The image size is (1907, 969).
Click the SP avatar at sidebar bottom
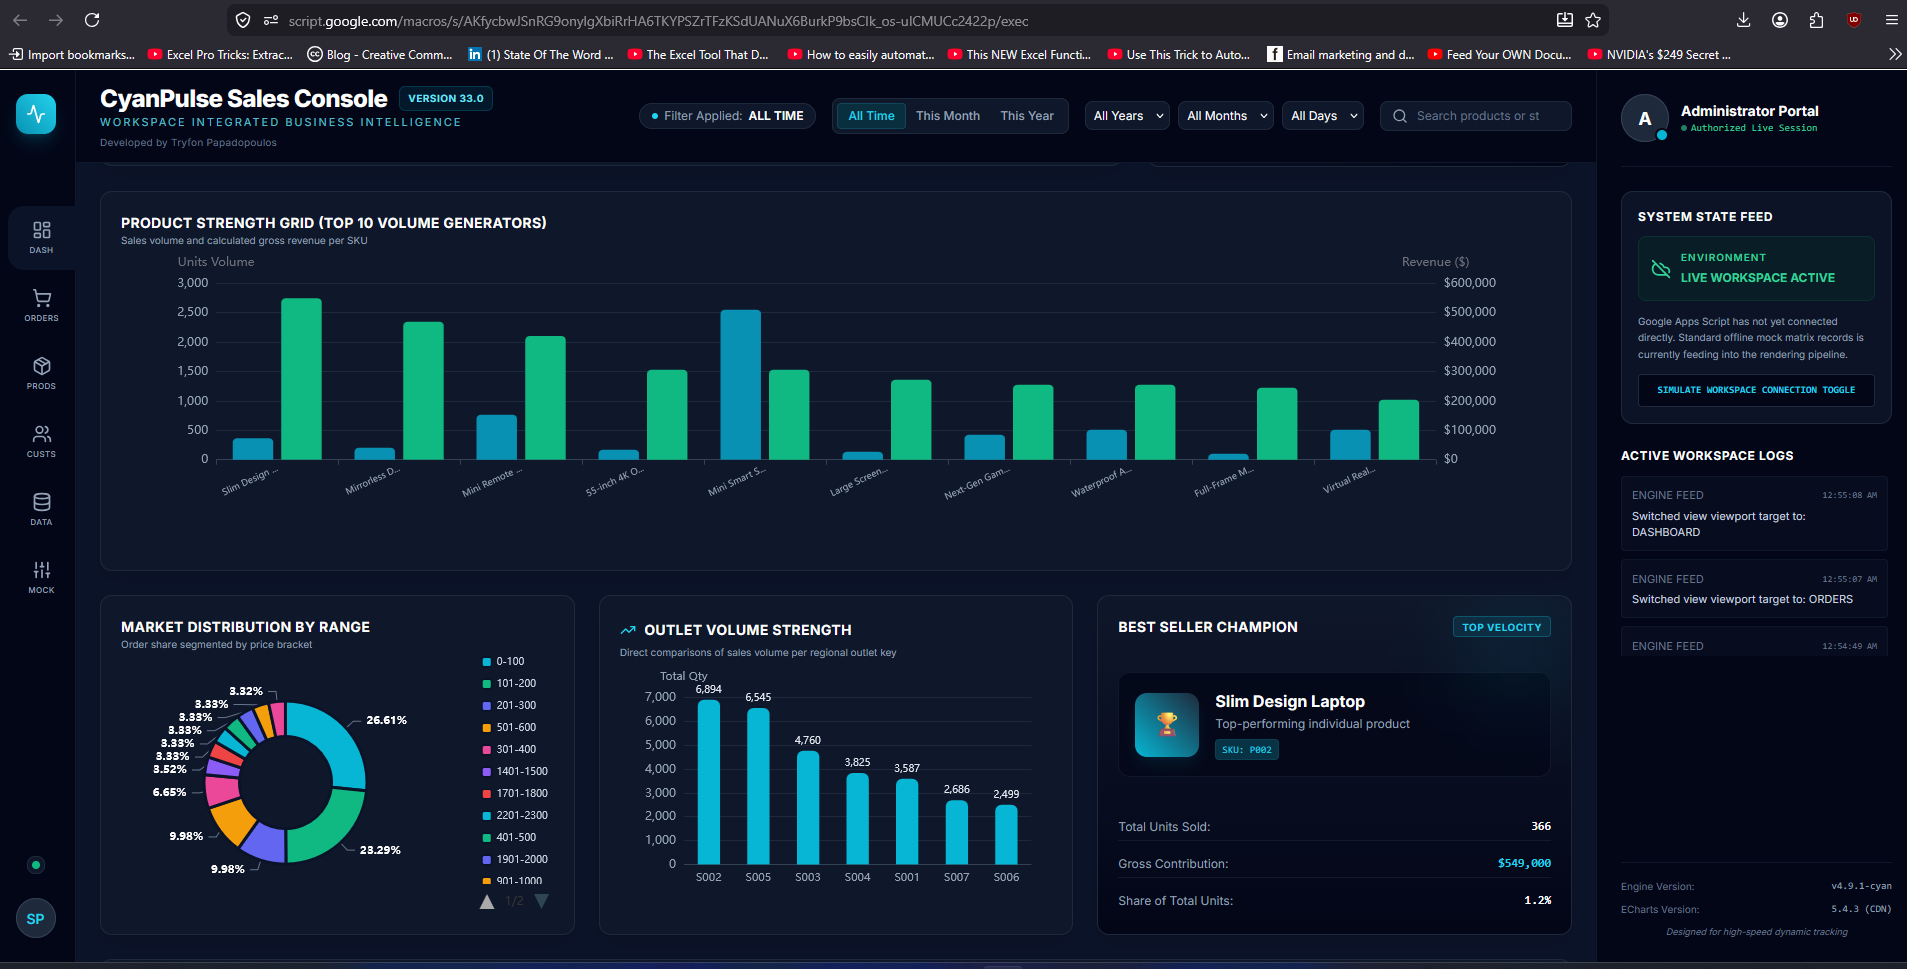(x=36, y=919)
